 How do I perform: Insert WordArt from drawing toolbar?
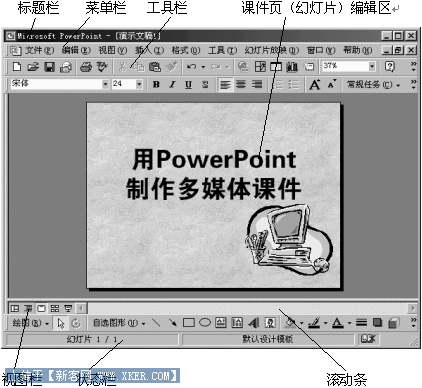pyautogui.click(x=254, y=323)
